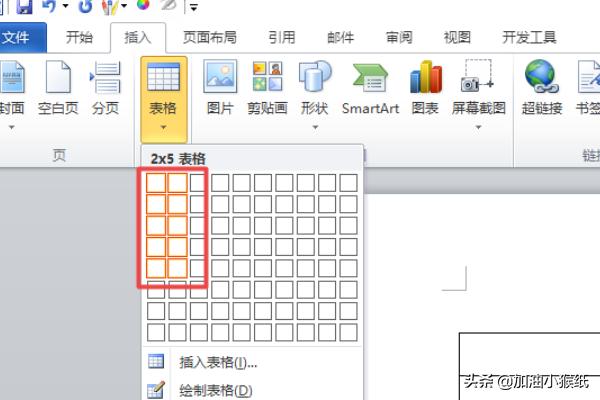Screen dimensions: 600x400
Task: Choose Insert Table (插入表格) menu entry
Action: (x=216, y=363)
